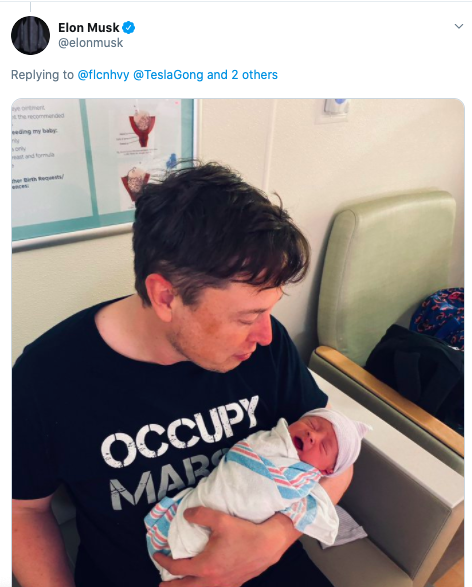472x587 pixels.
Task: Visit the @TeslaGong profile mention
Action: [168, 75]
